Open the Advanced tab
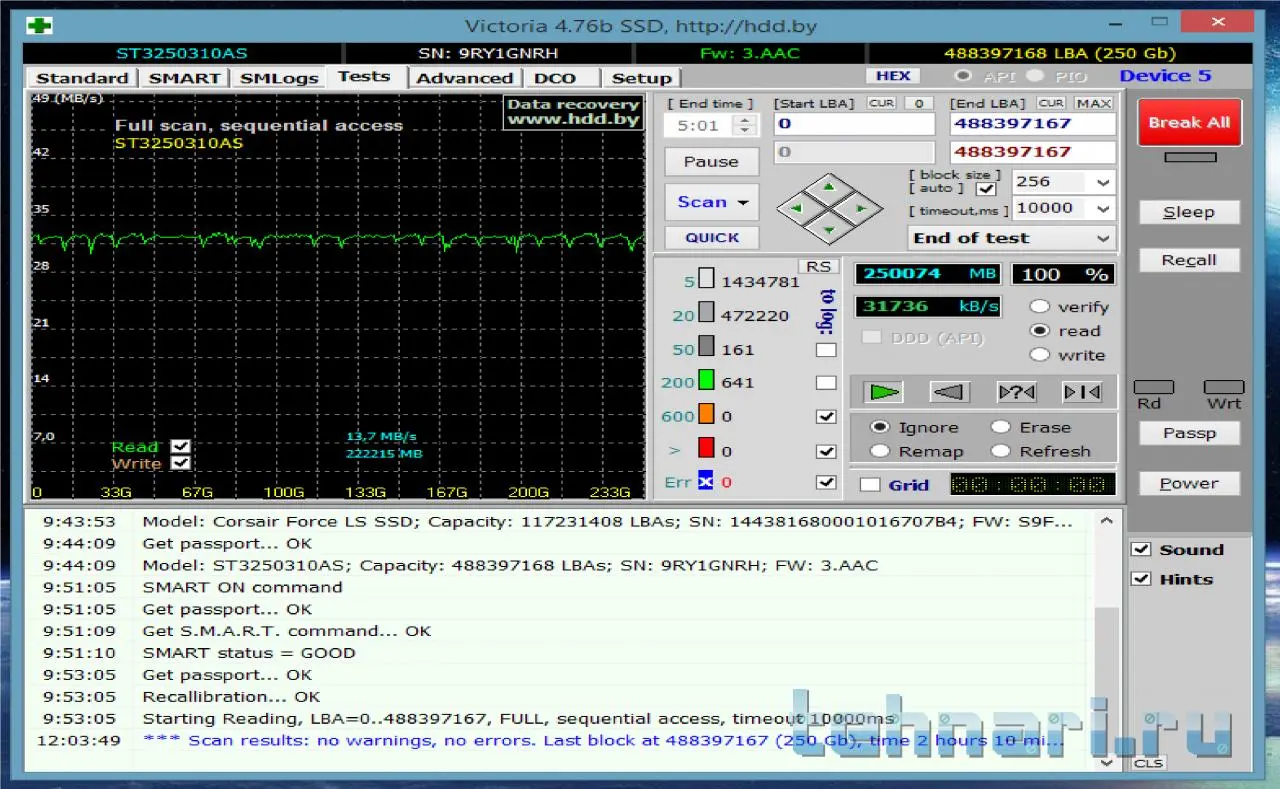This screenshot has height=789, width=1280. [x=464, y=78]
